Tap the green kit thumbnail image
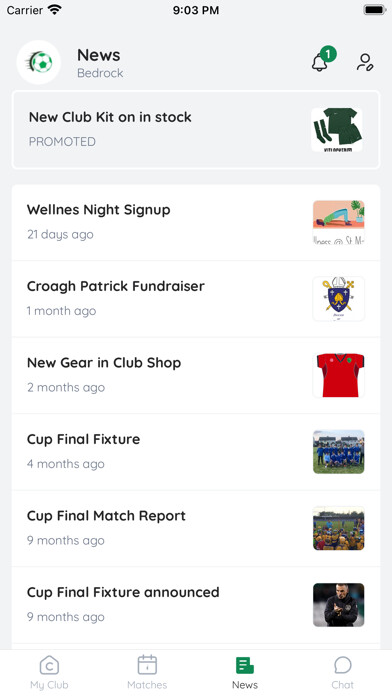392x696 pixels. point(337,130)
